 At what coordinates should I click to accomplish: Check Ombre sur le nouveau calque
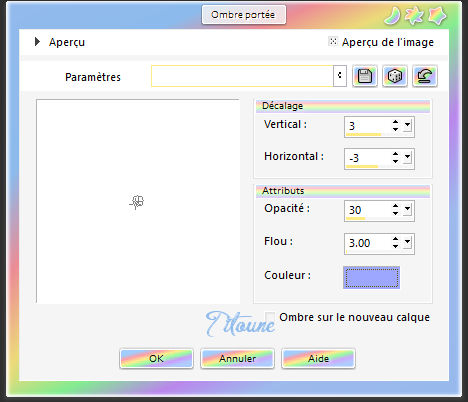coord(270,317)
